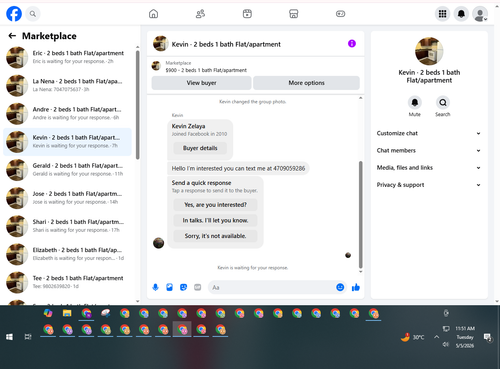Expand the Privacy & support section
Image resolution: width=500 pixels, height=369 pixels.
pos(429,185)
